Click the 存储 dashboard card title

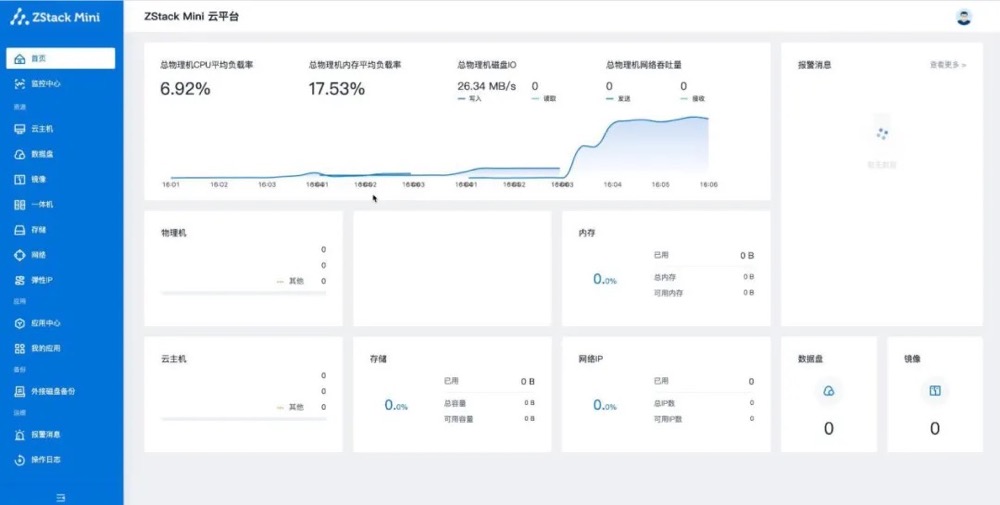point(378,359)
